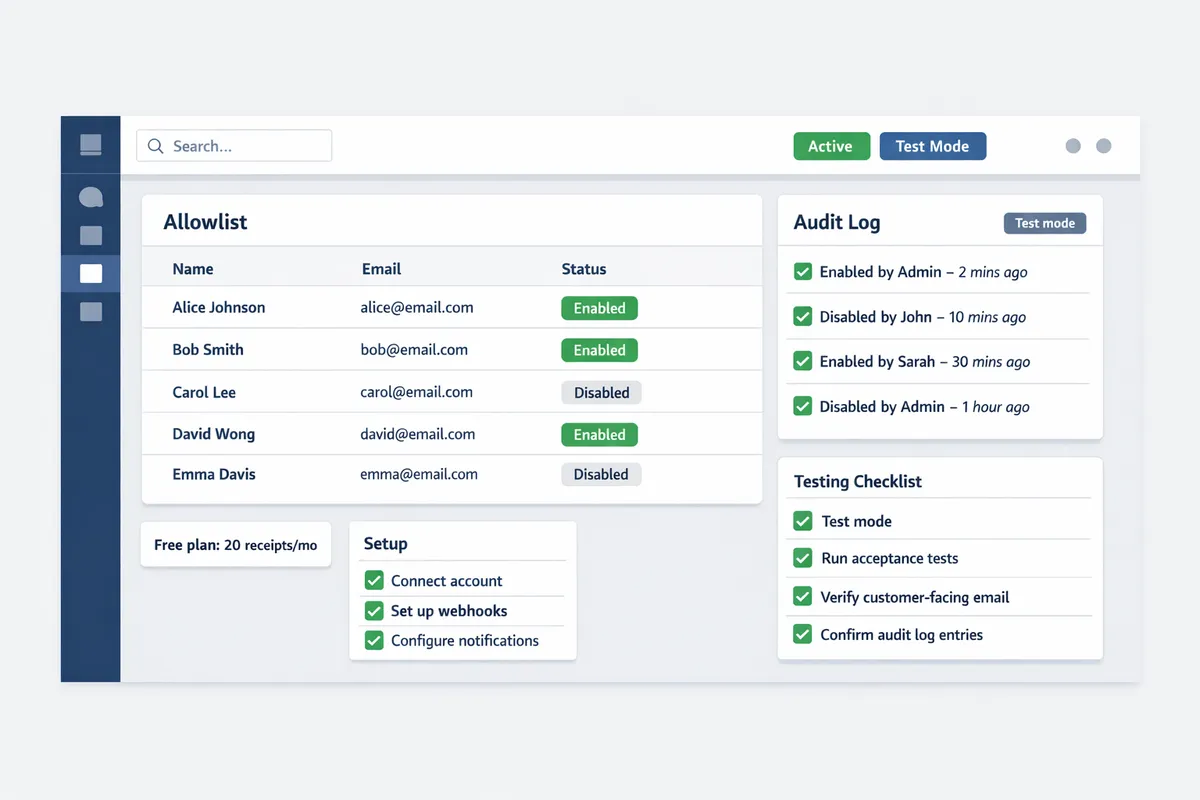Click the second gray circle in top bar
Screen dimensions: 1200x800
coord(1104,146)
